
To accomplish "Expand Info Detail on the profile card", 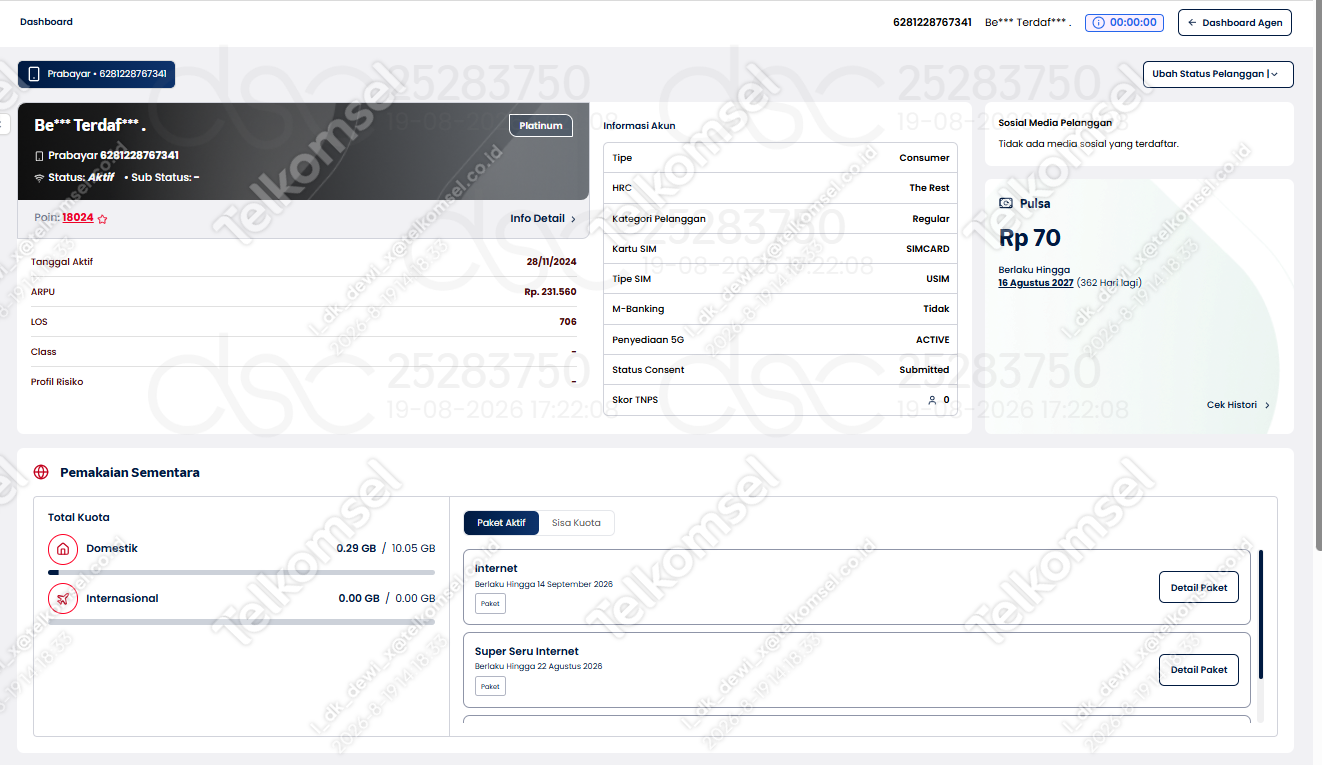I will 543,219.
